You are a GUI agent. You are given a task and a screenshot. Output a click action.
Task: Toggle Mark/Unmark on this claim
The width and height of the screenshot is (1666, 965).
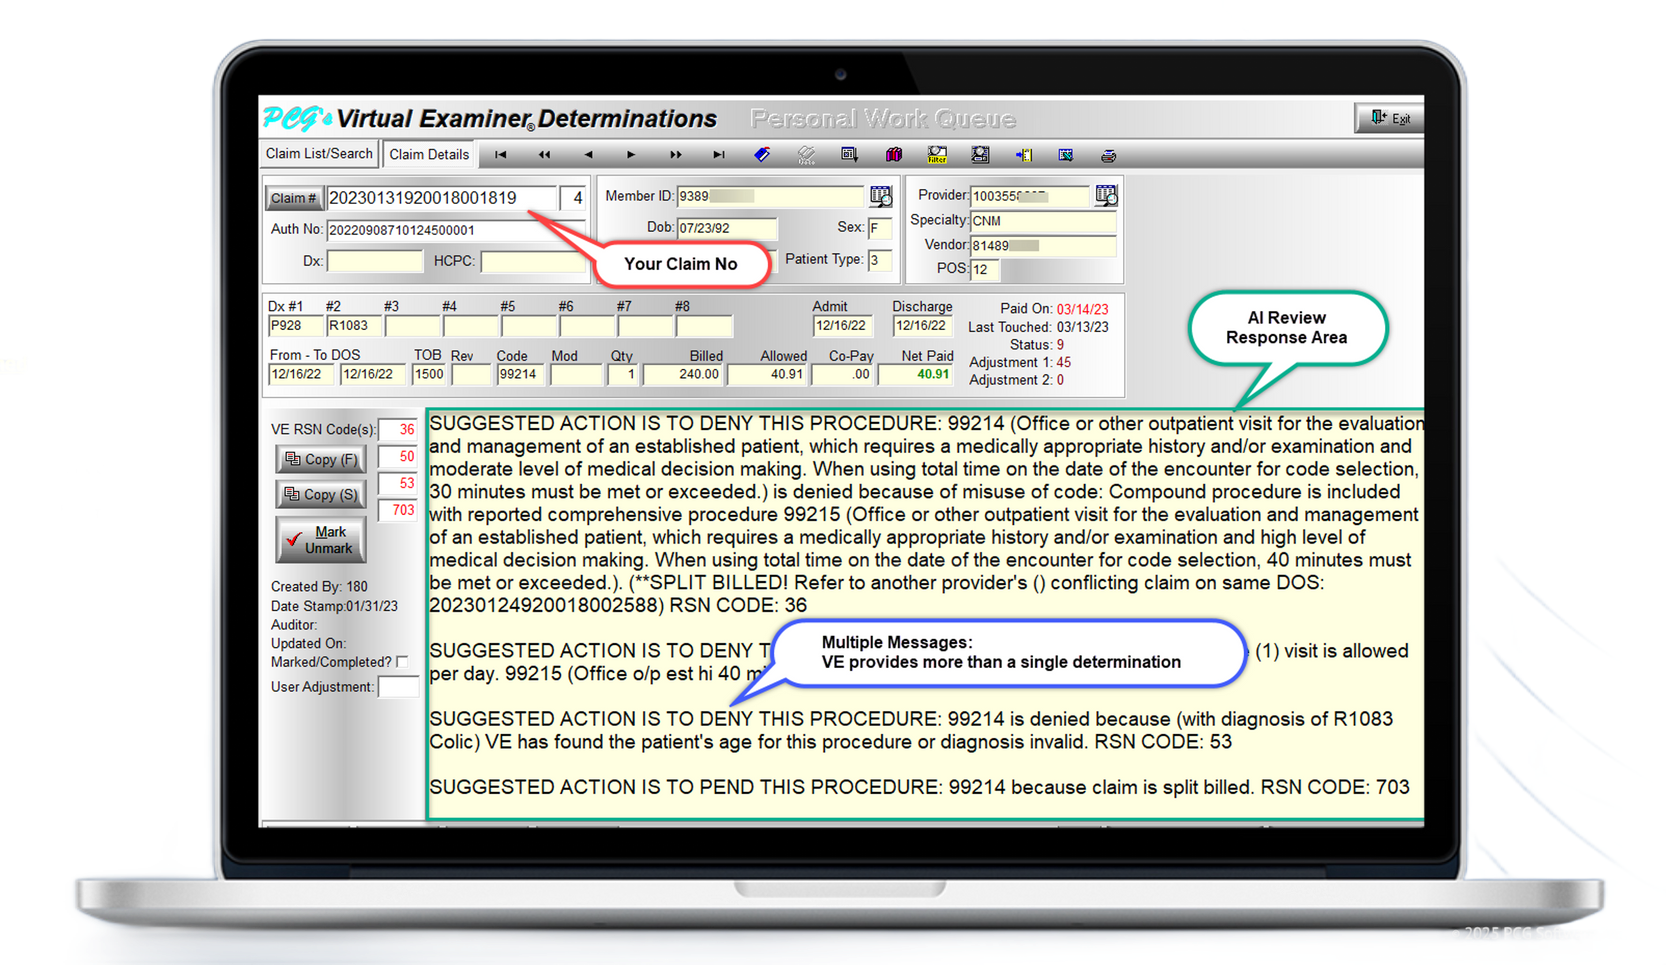point(320,539)
